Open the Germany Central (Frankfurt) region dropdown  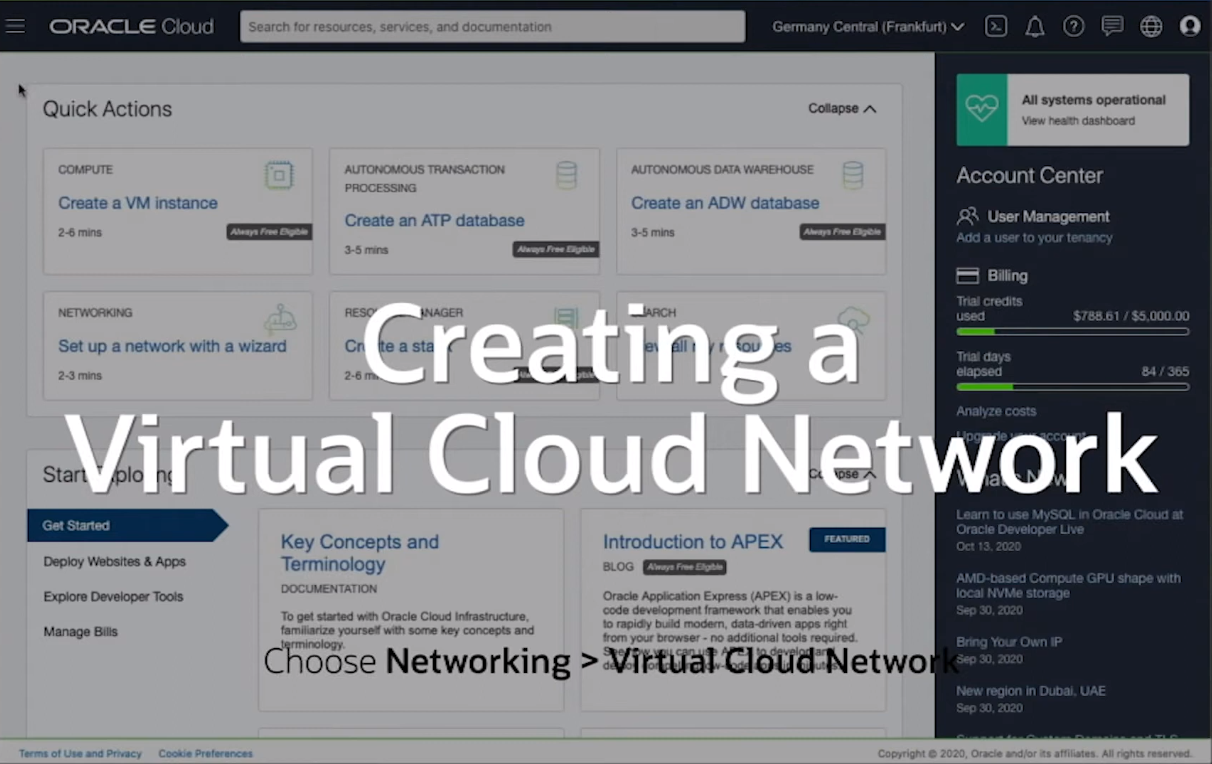[866, 26]
